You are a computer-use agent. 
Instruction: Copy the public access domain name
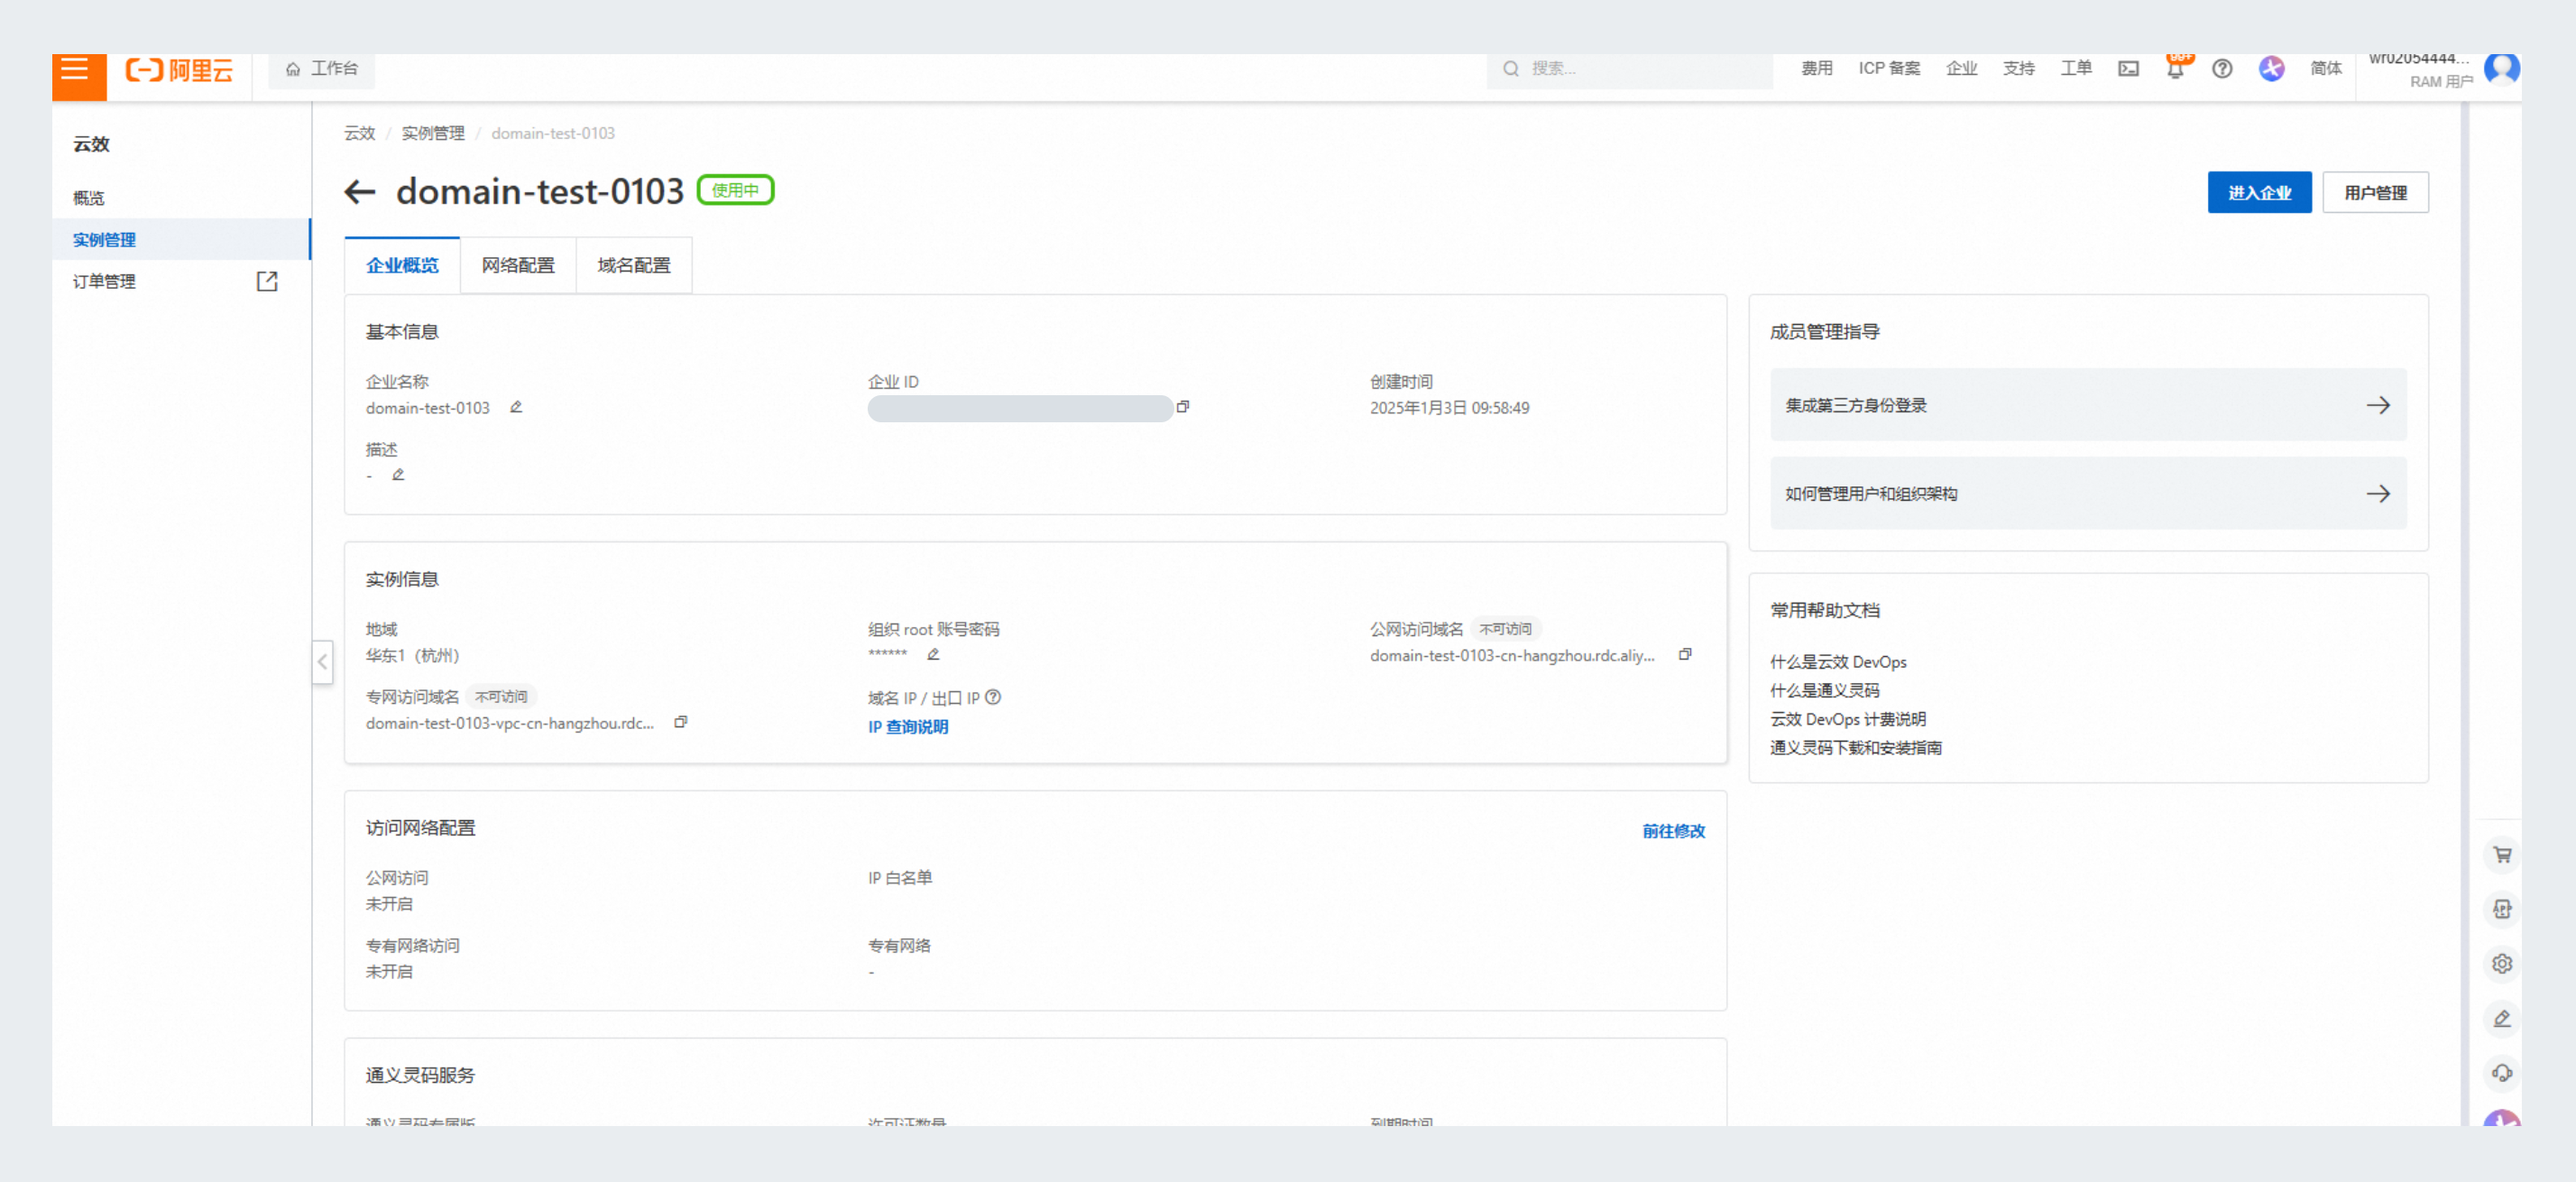pos(1685,655)
